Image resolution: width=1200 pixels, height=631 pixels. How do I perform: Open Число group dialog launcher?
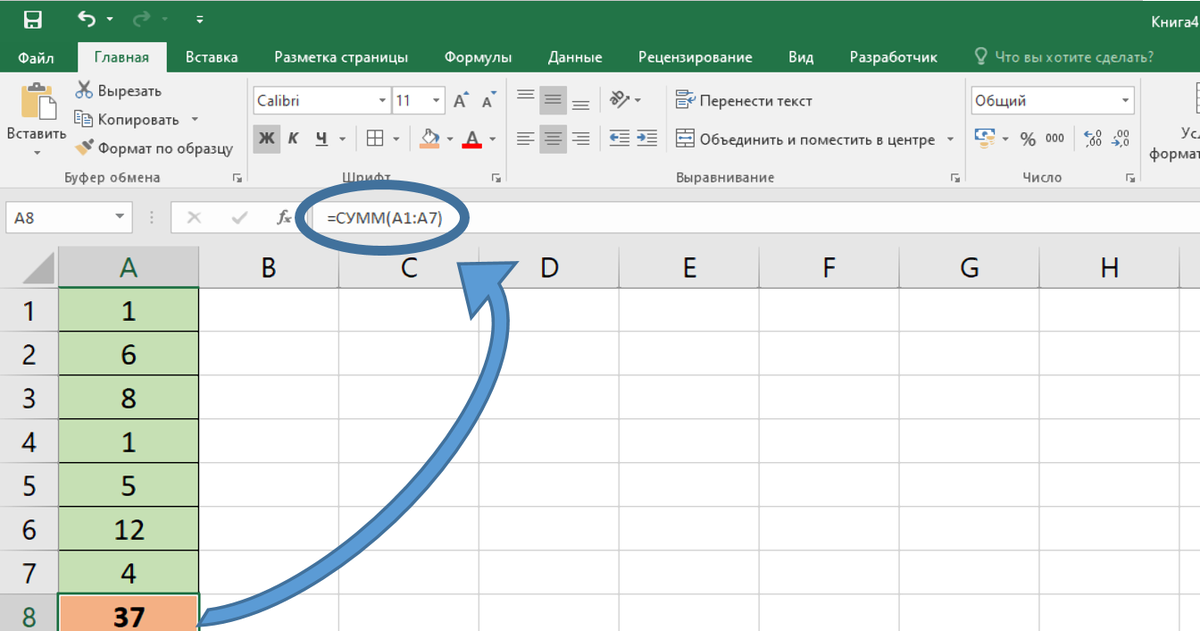tap(1131, 178)
